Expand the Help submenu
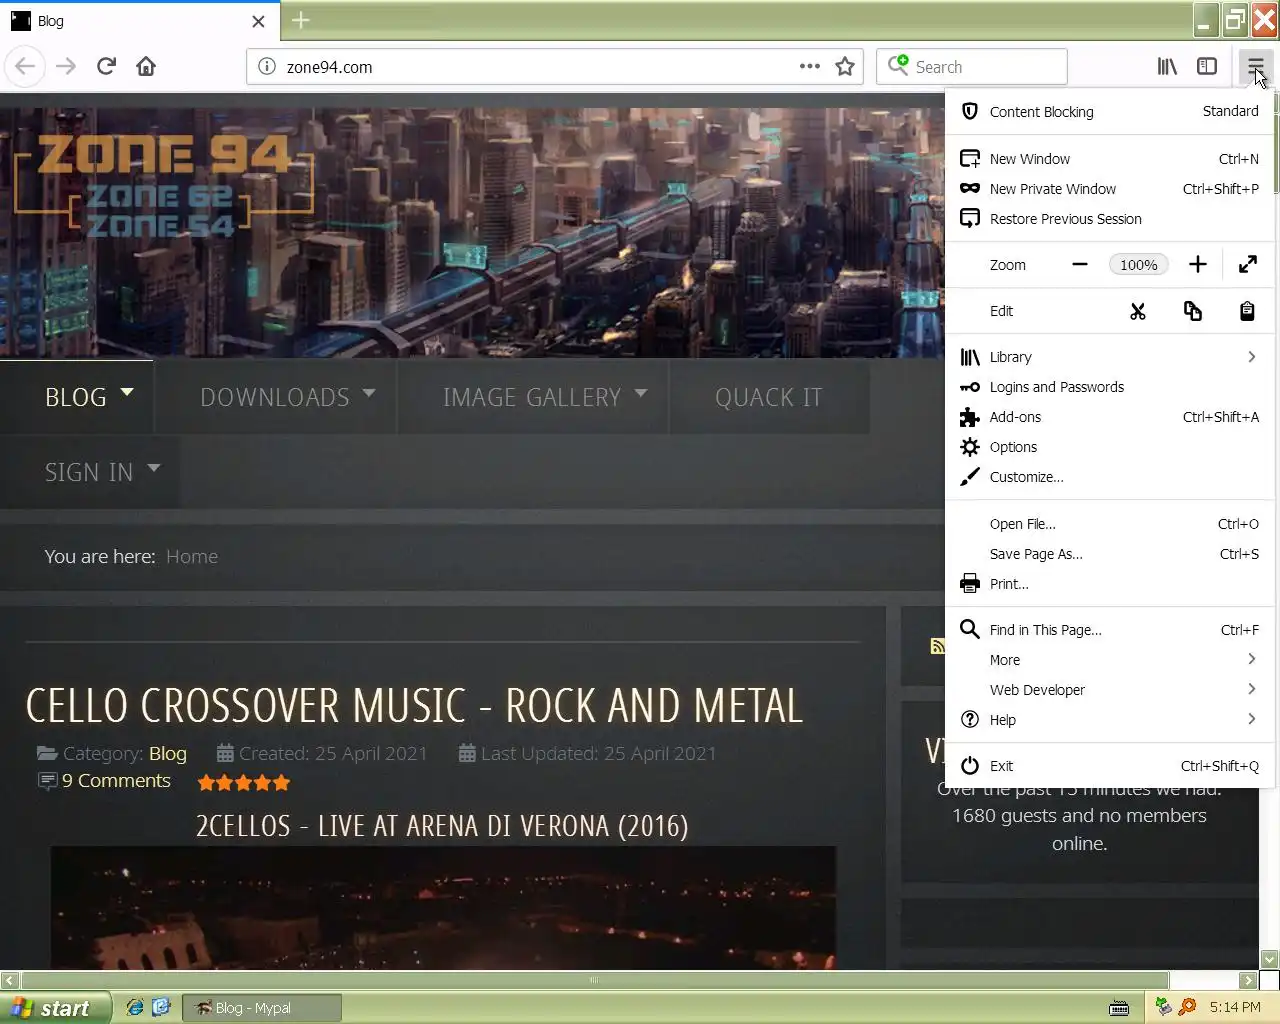This screenshot has height=1024, width=1280. pos(1109,720)
